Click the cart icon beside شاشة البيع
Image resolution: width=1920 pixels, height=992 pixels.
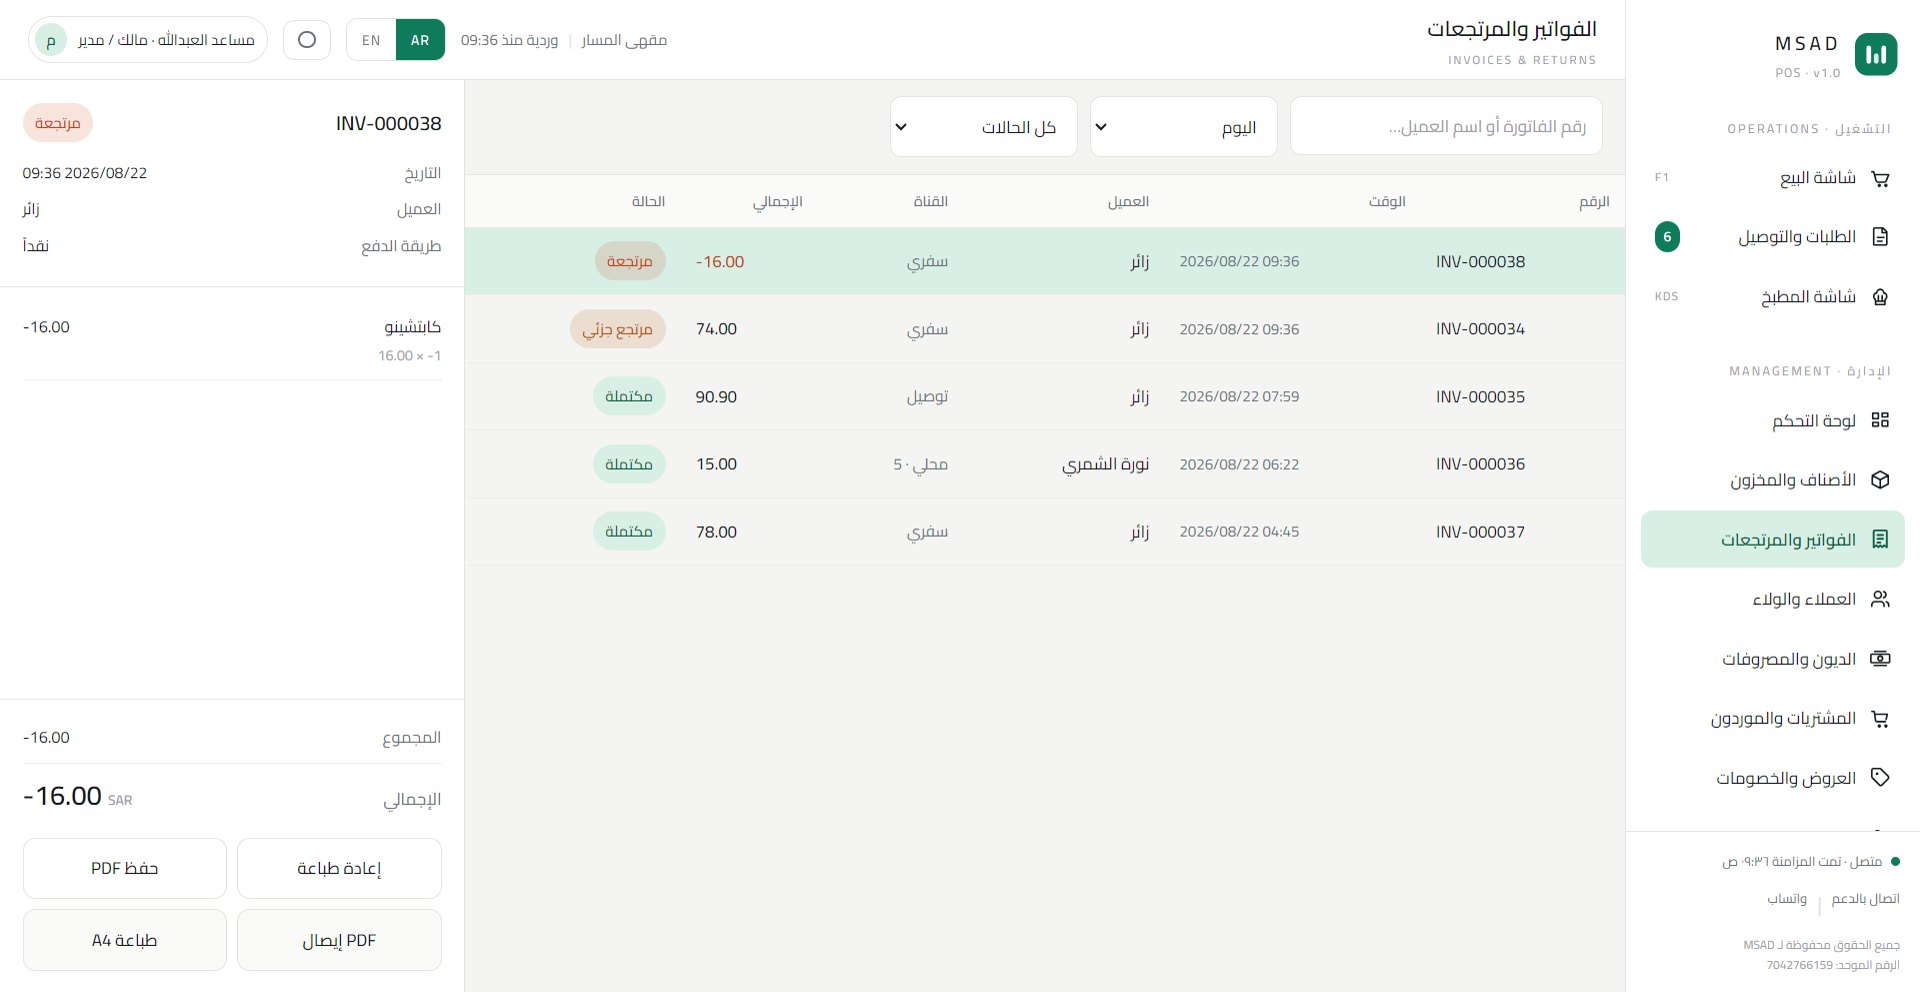pos(1880,178)
